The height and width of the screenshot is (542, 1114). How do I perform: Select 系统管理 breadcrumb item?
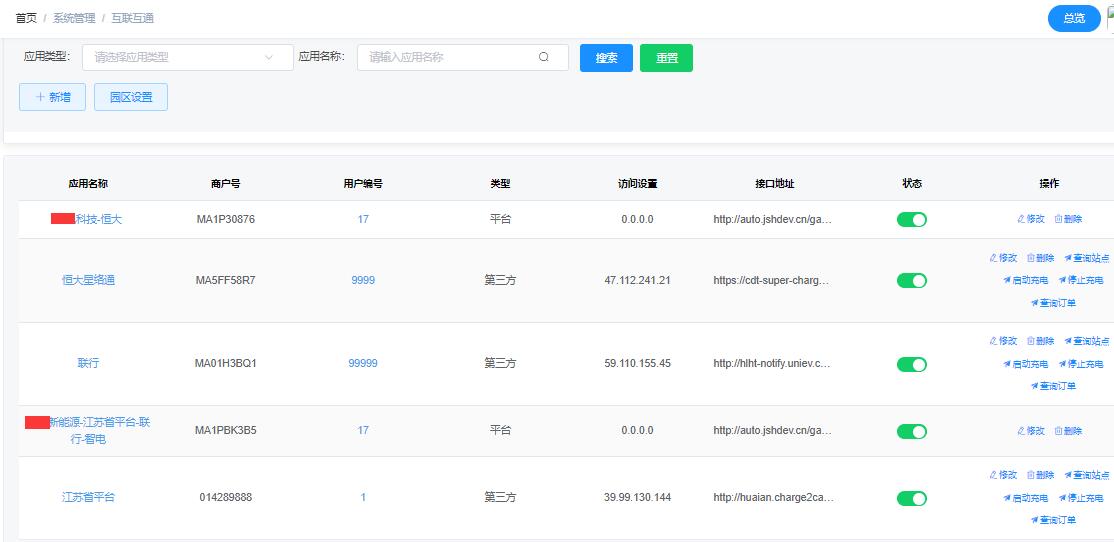coord(75,18)
